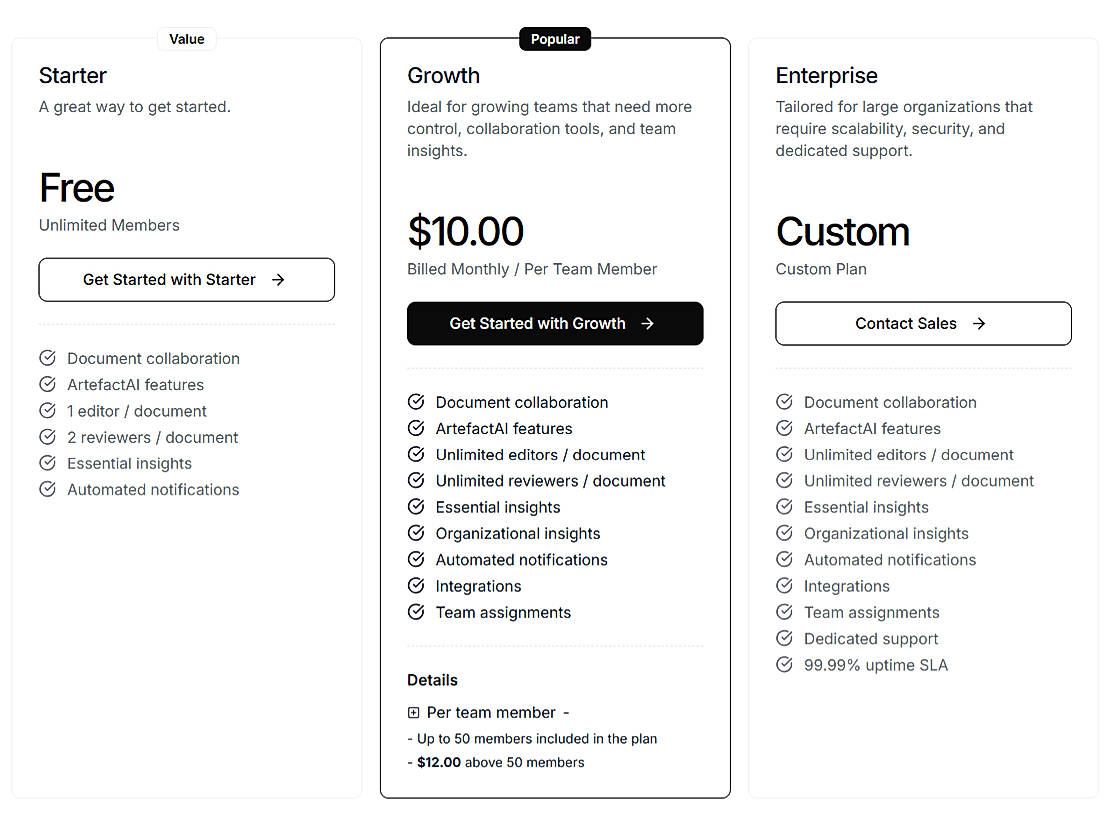
Task: Click the 'Value' badge on Starter plan
Action: pyautogui.click(x=187, y=39)
